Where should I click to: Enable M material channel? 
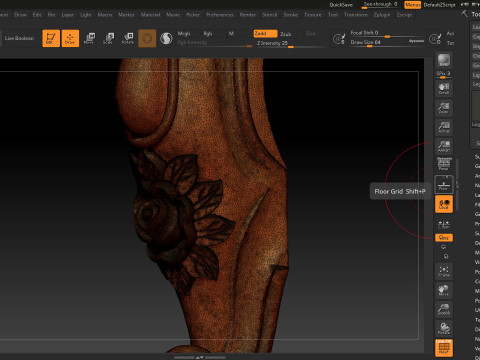(x=231, y=33)
